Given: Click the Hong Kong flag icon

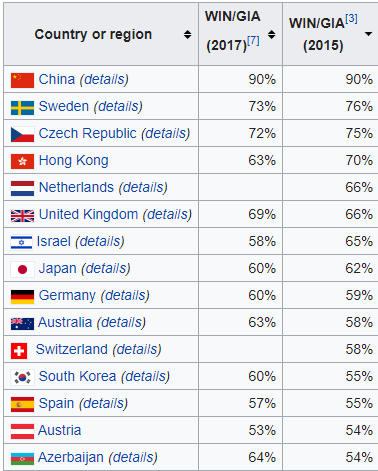Looking at the screenshot, I should click(22, 161).
